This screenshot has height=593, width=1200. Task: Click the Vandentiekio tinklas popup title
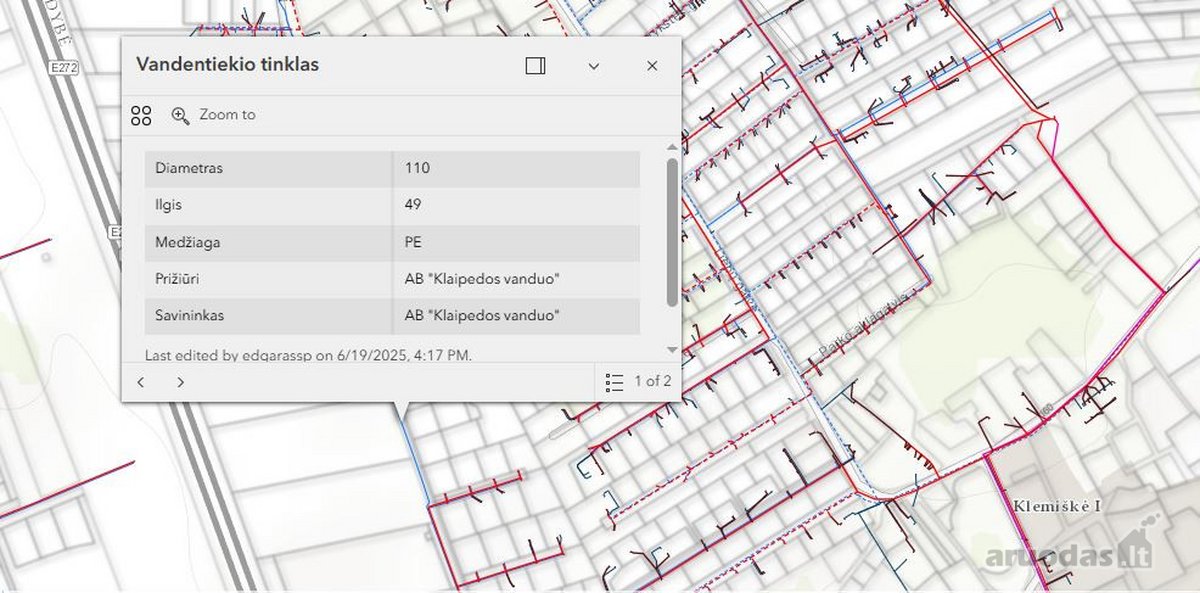[x=227, y=65]
